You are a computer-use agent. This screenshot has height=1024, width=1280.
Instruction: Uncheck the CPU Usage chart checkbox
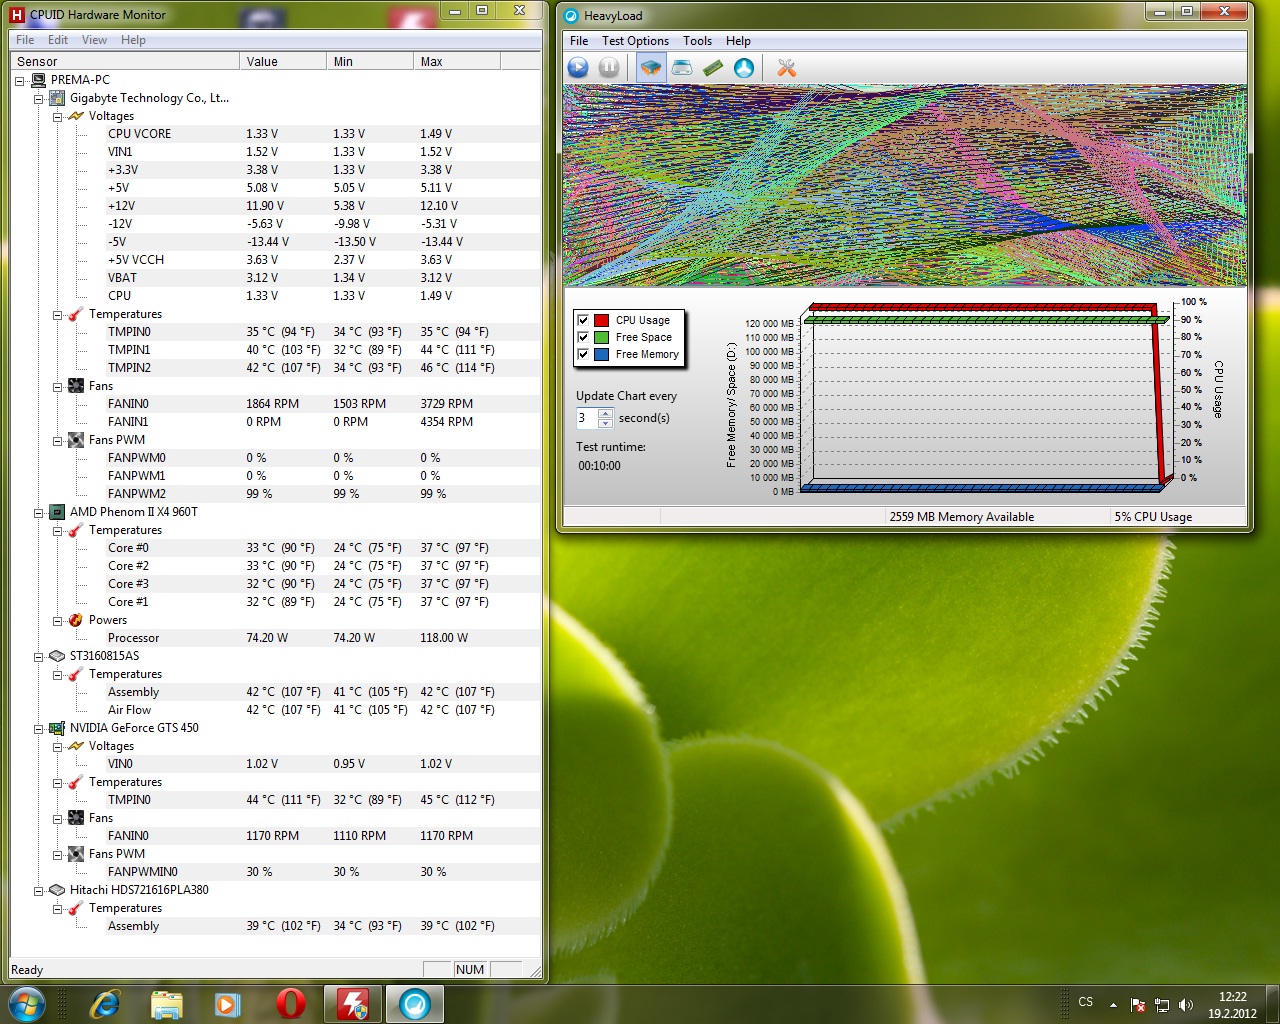pos(583,320)
